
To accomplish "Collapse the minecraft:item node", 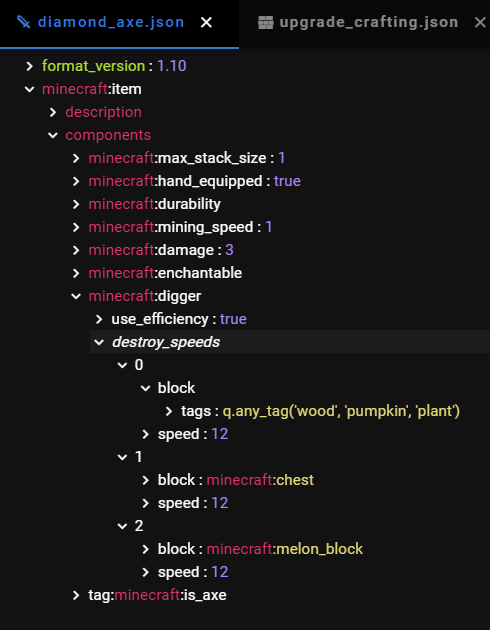I will pyautogui.click(x=29, y=89).
